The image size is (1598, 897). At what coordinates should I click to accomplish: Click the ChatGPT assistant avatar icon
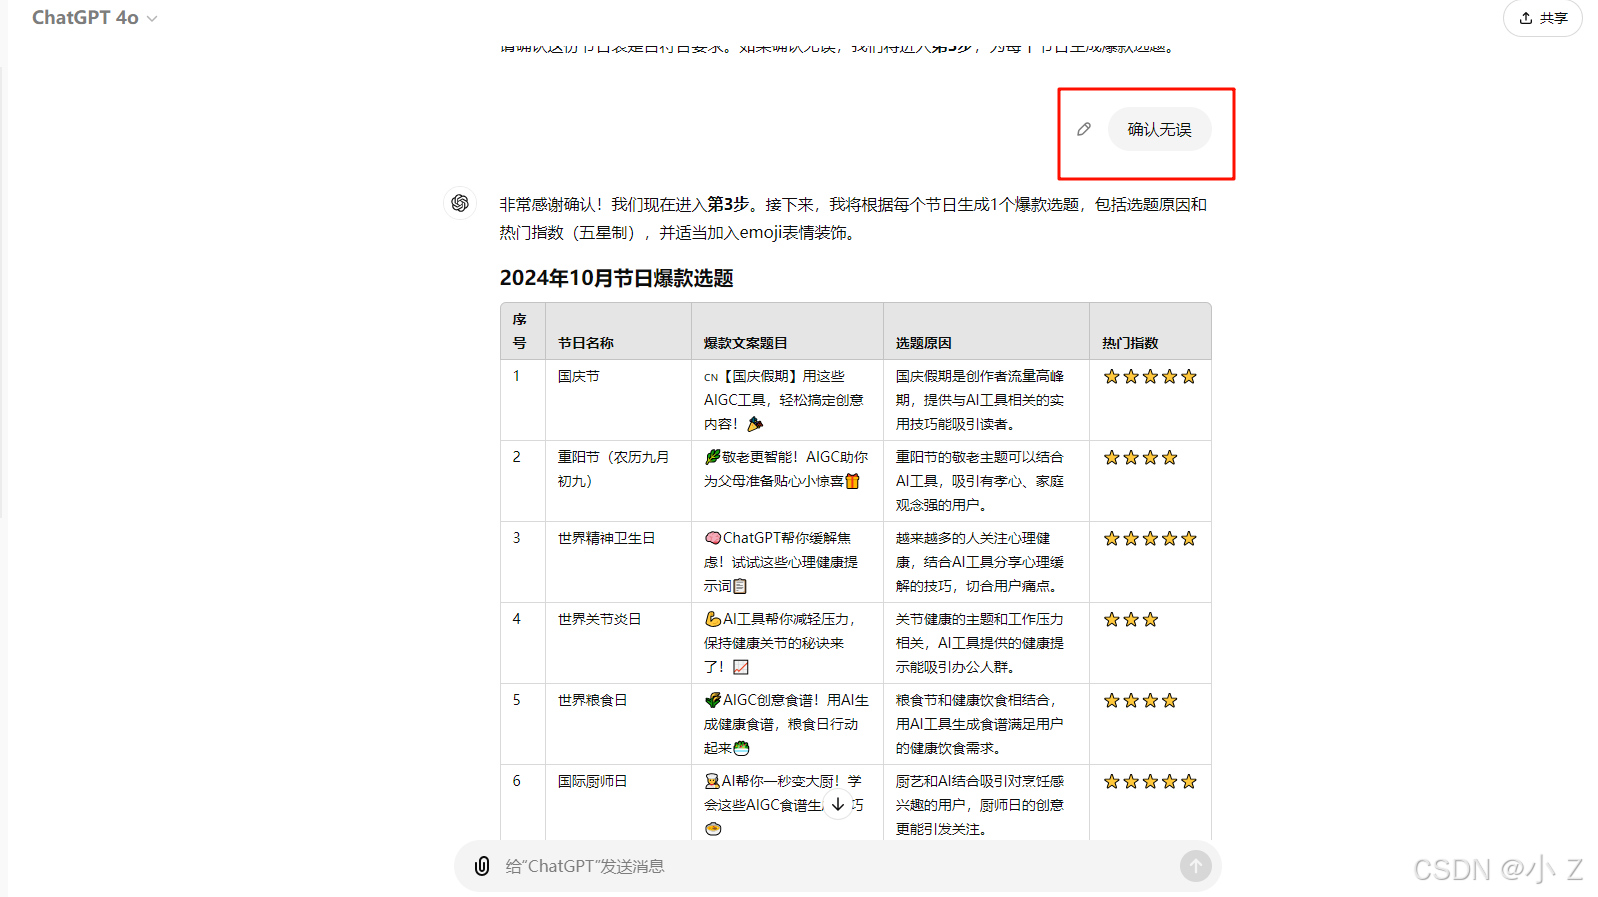click(460, 203)
